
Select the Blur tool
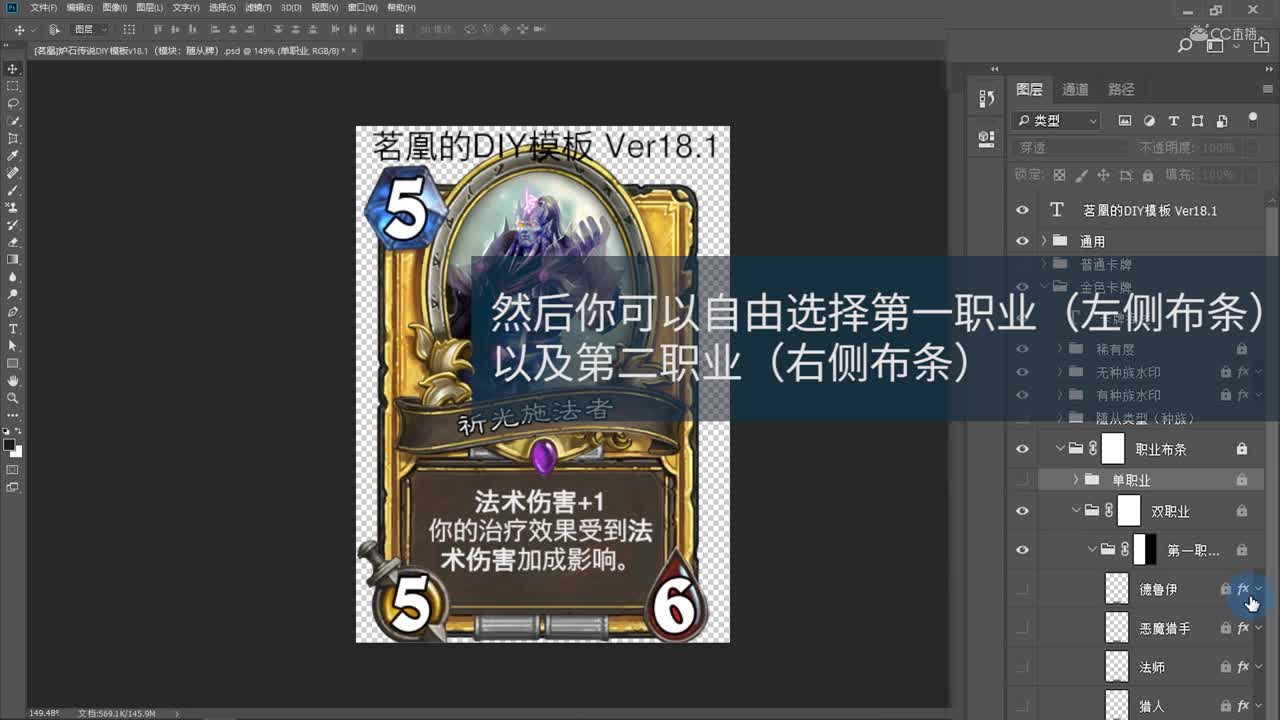[13, 277]
